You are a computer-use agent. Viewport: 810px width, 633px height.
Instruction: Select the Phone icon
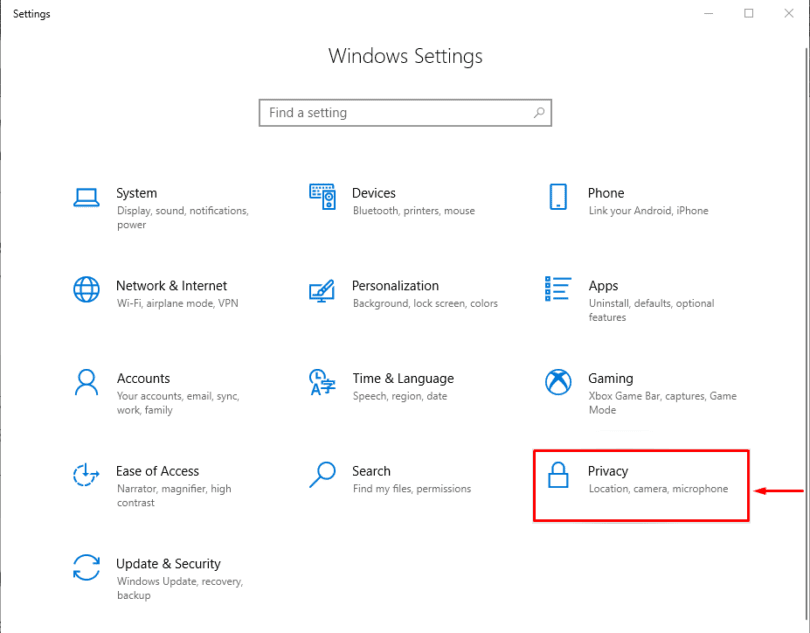[558, 196]
